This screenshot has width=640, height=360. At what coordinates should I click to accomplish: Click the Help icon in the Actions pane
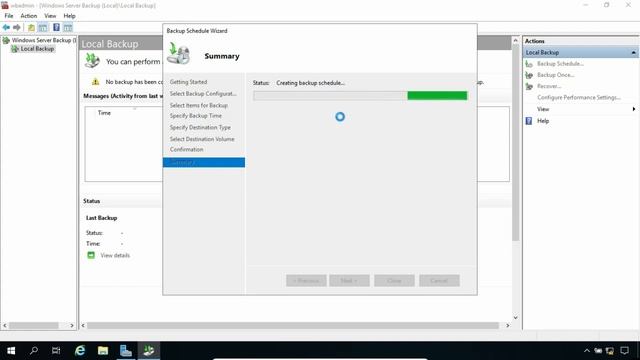(x=529, y=121)
